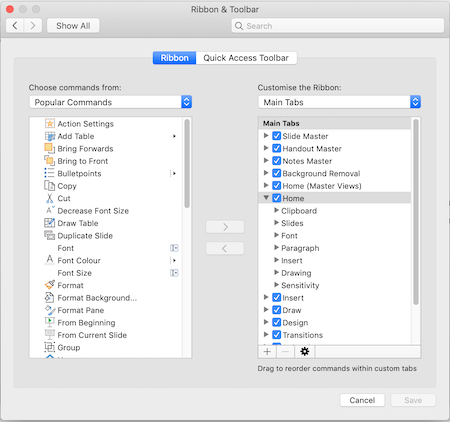Click the Cancel button
The image size is (450, 422).
[x=362, y=400]
